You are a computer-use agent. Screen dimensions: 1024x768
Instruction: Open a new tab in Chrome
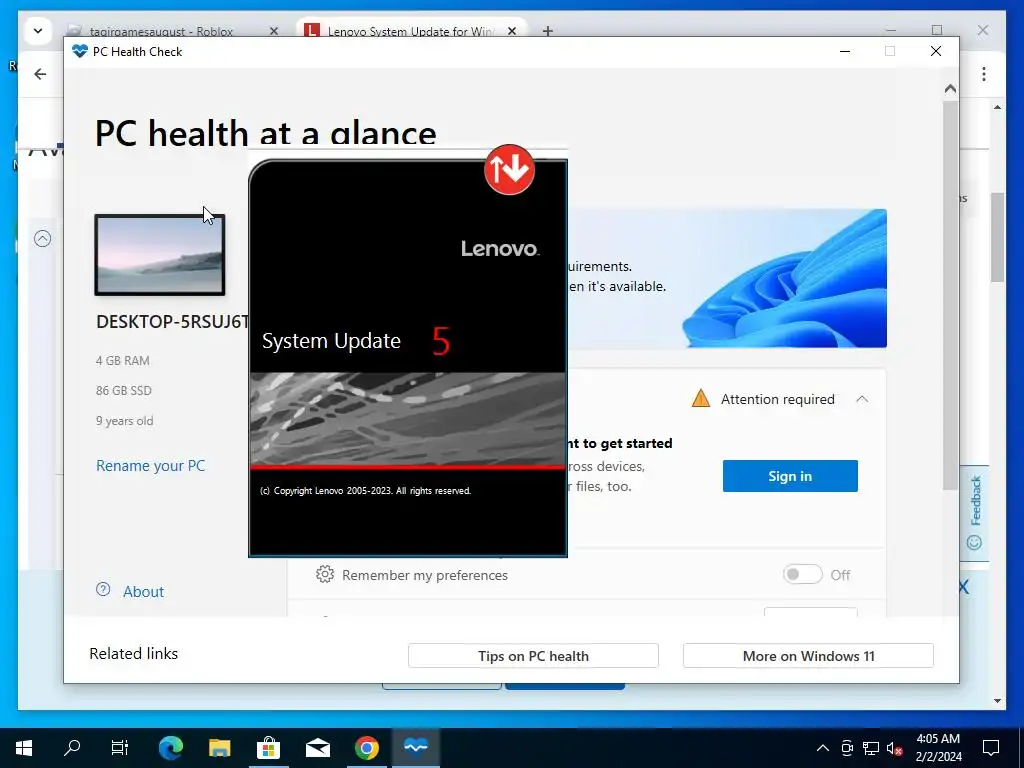click(x=548, y=31)
